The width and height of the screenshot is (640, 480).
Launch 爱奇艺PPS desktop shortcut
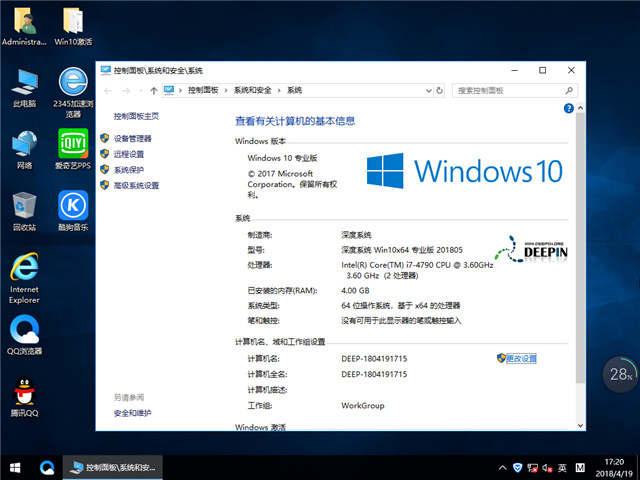pyautogui.click(x=73, y=149)
